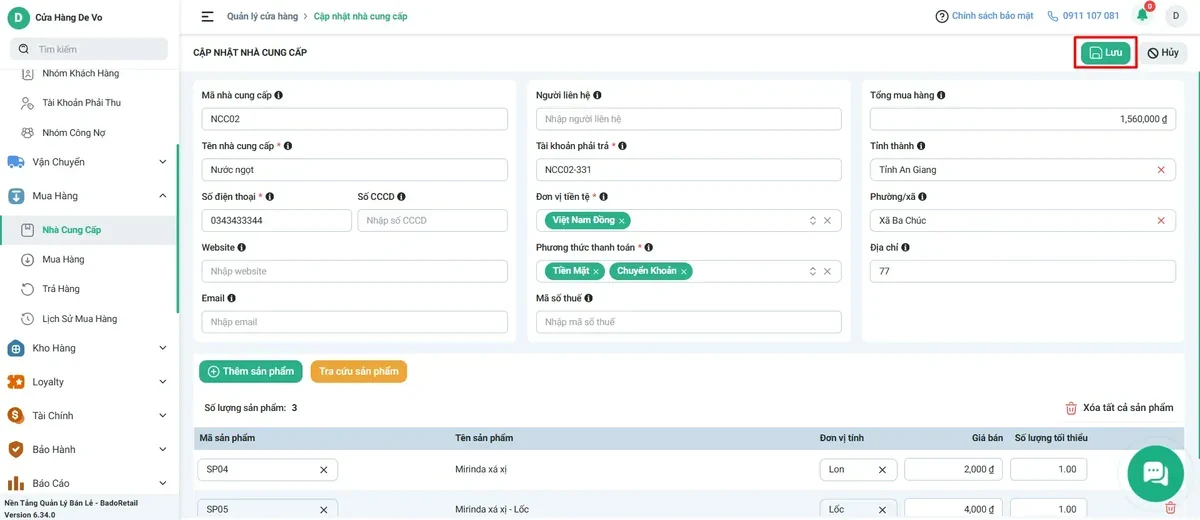Screen dimensions: 1200x520
Task: Open the notification bell icon
Action: click(1142, 15)
